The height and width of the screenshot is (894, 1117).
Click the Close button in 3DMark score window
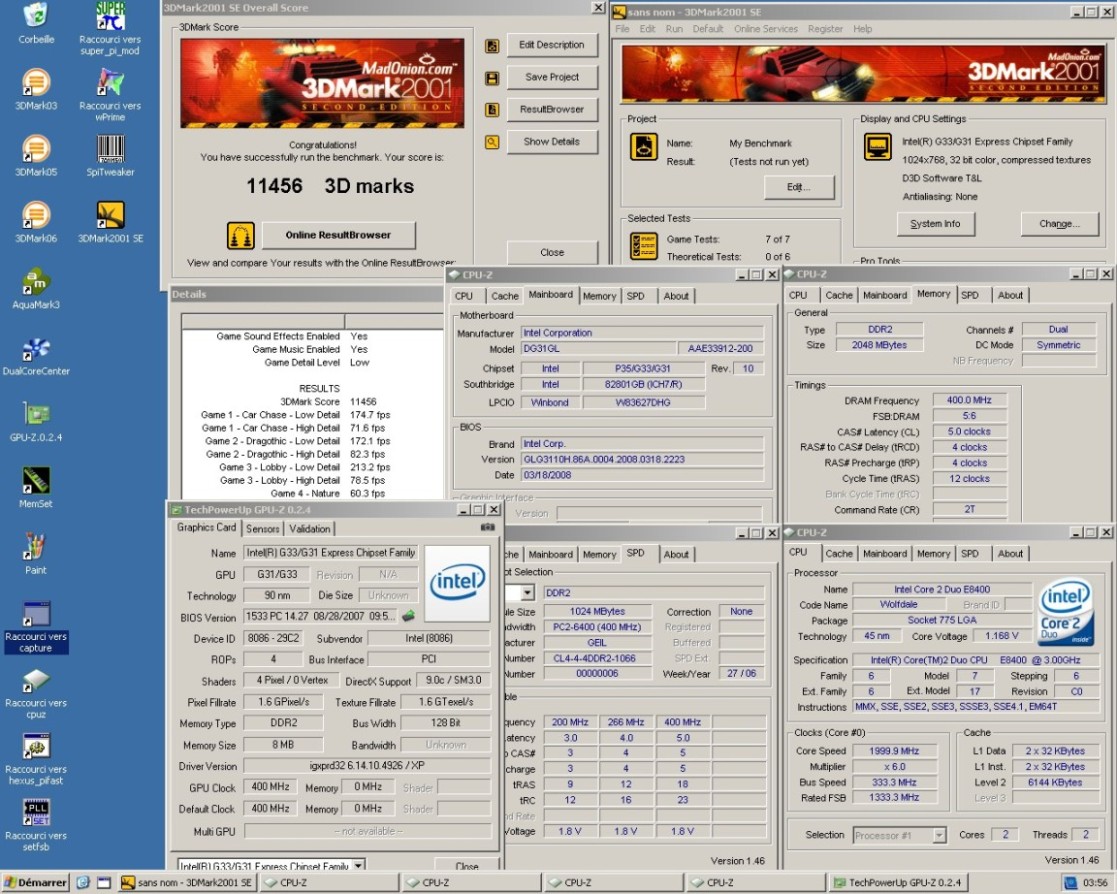(552, 252)
